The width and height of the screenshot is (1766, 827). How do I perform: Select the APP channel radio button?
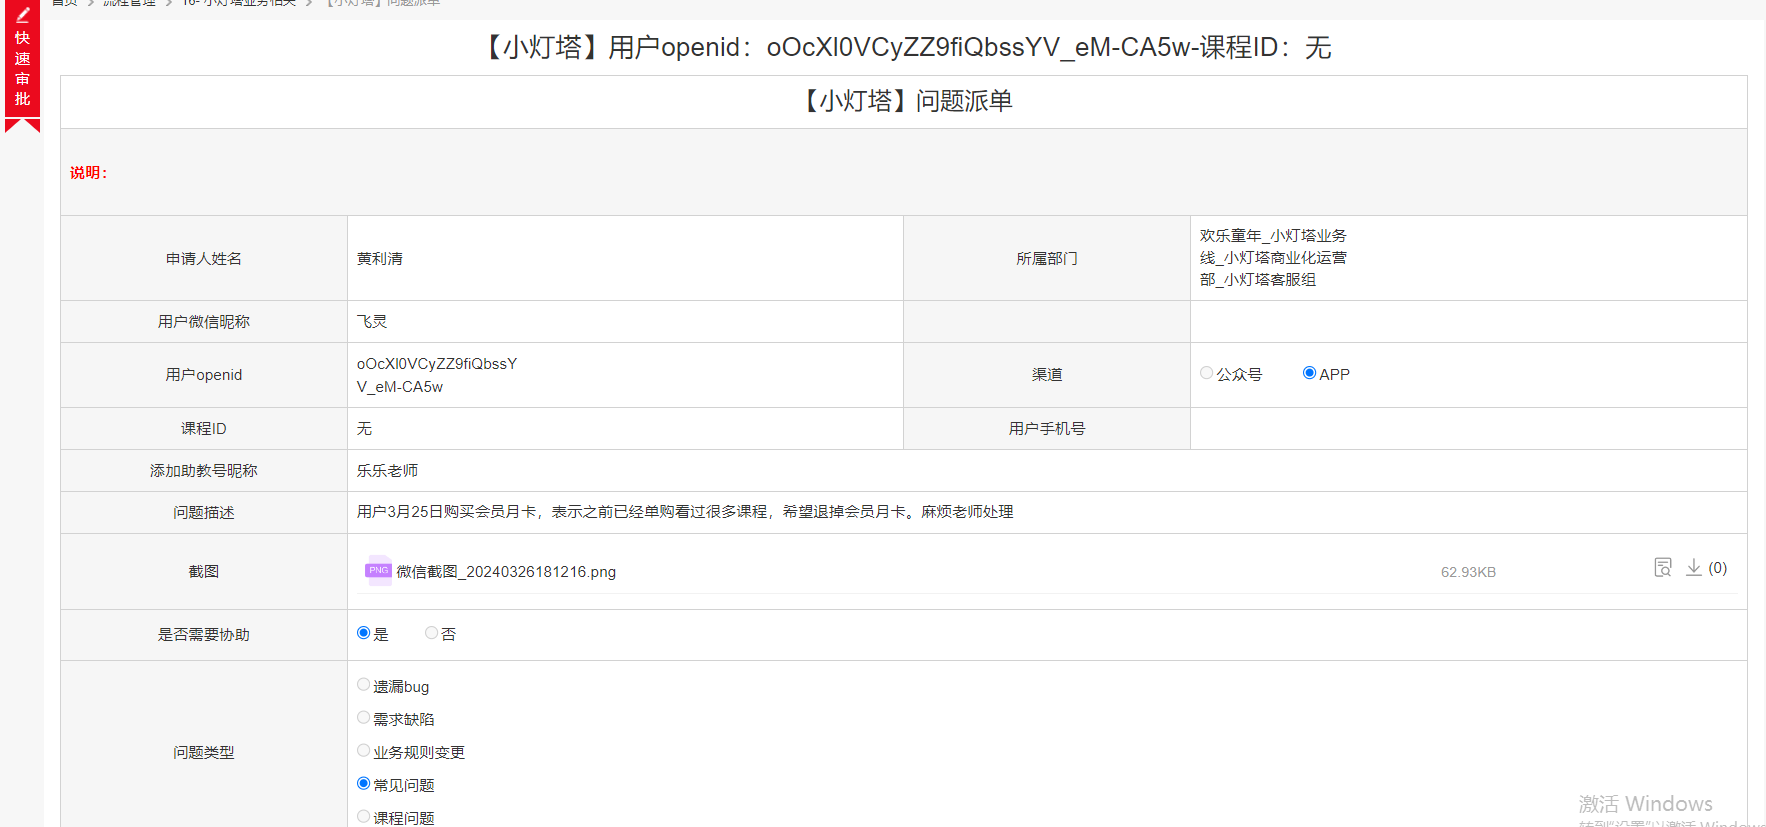(1309, 373)
